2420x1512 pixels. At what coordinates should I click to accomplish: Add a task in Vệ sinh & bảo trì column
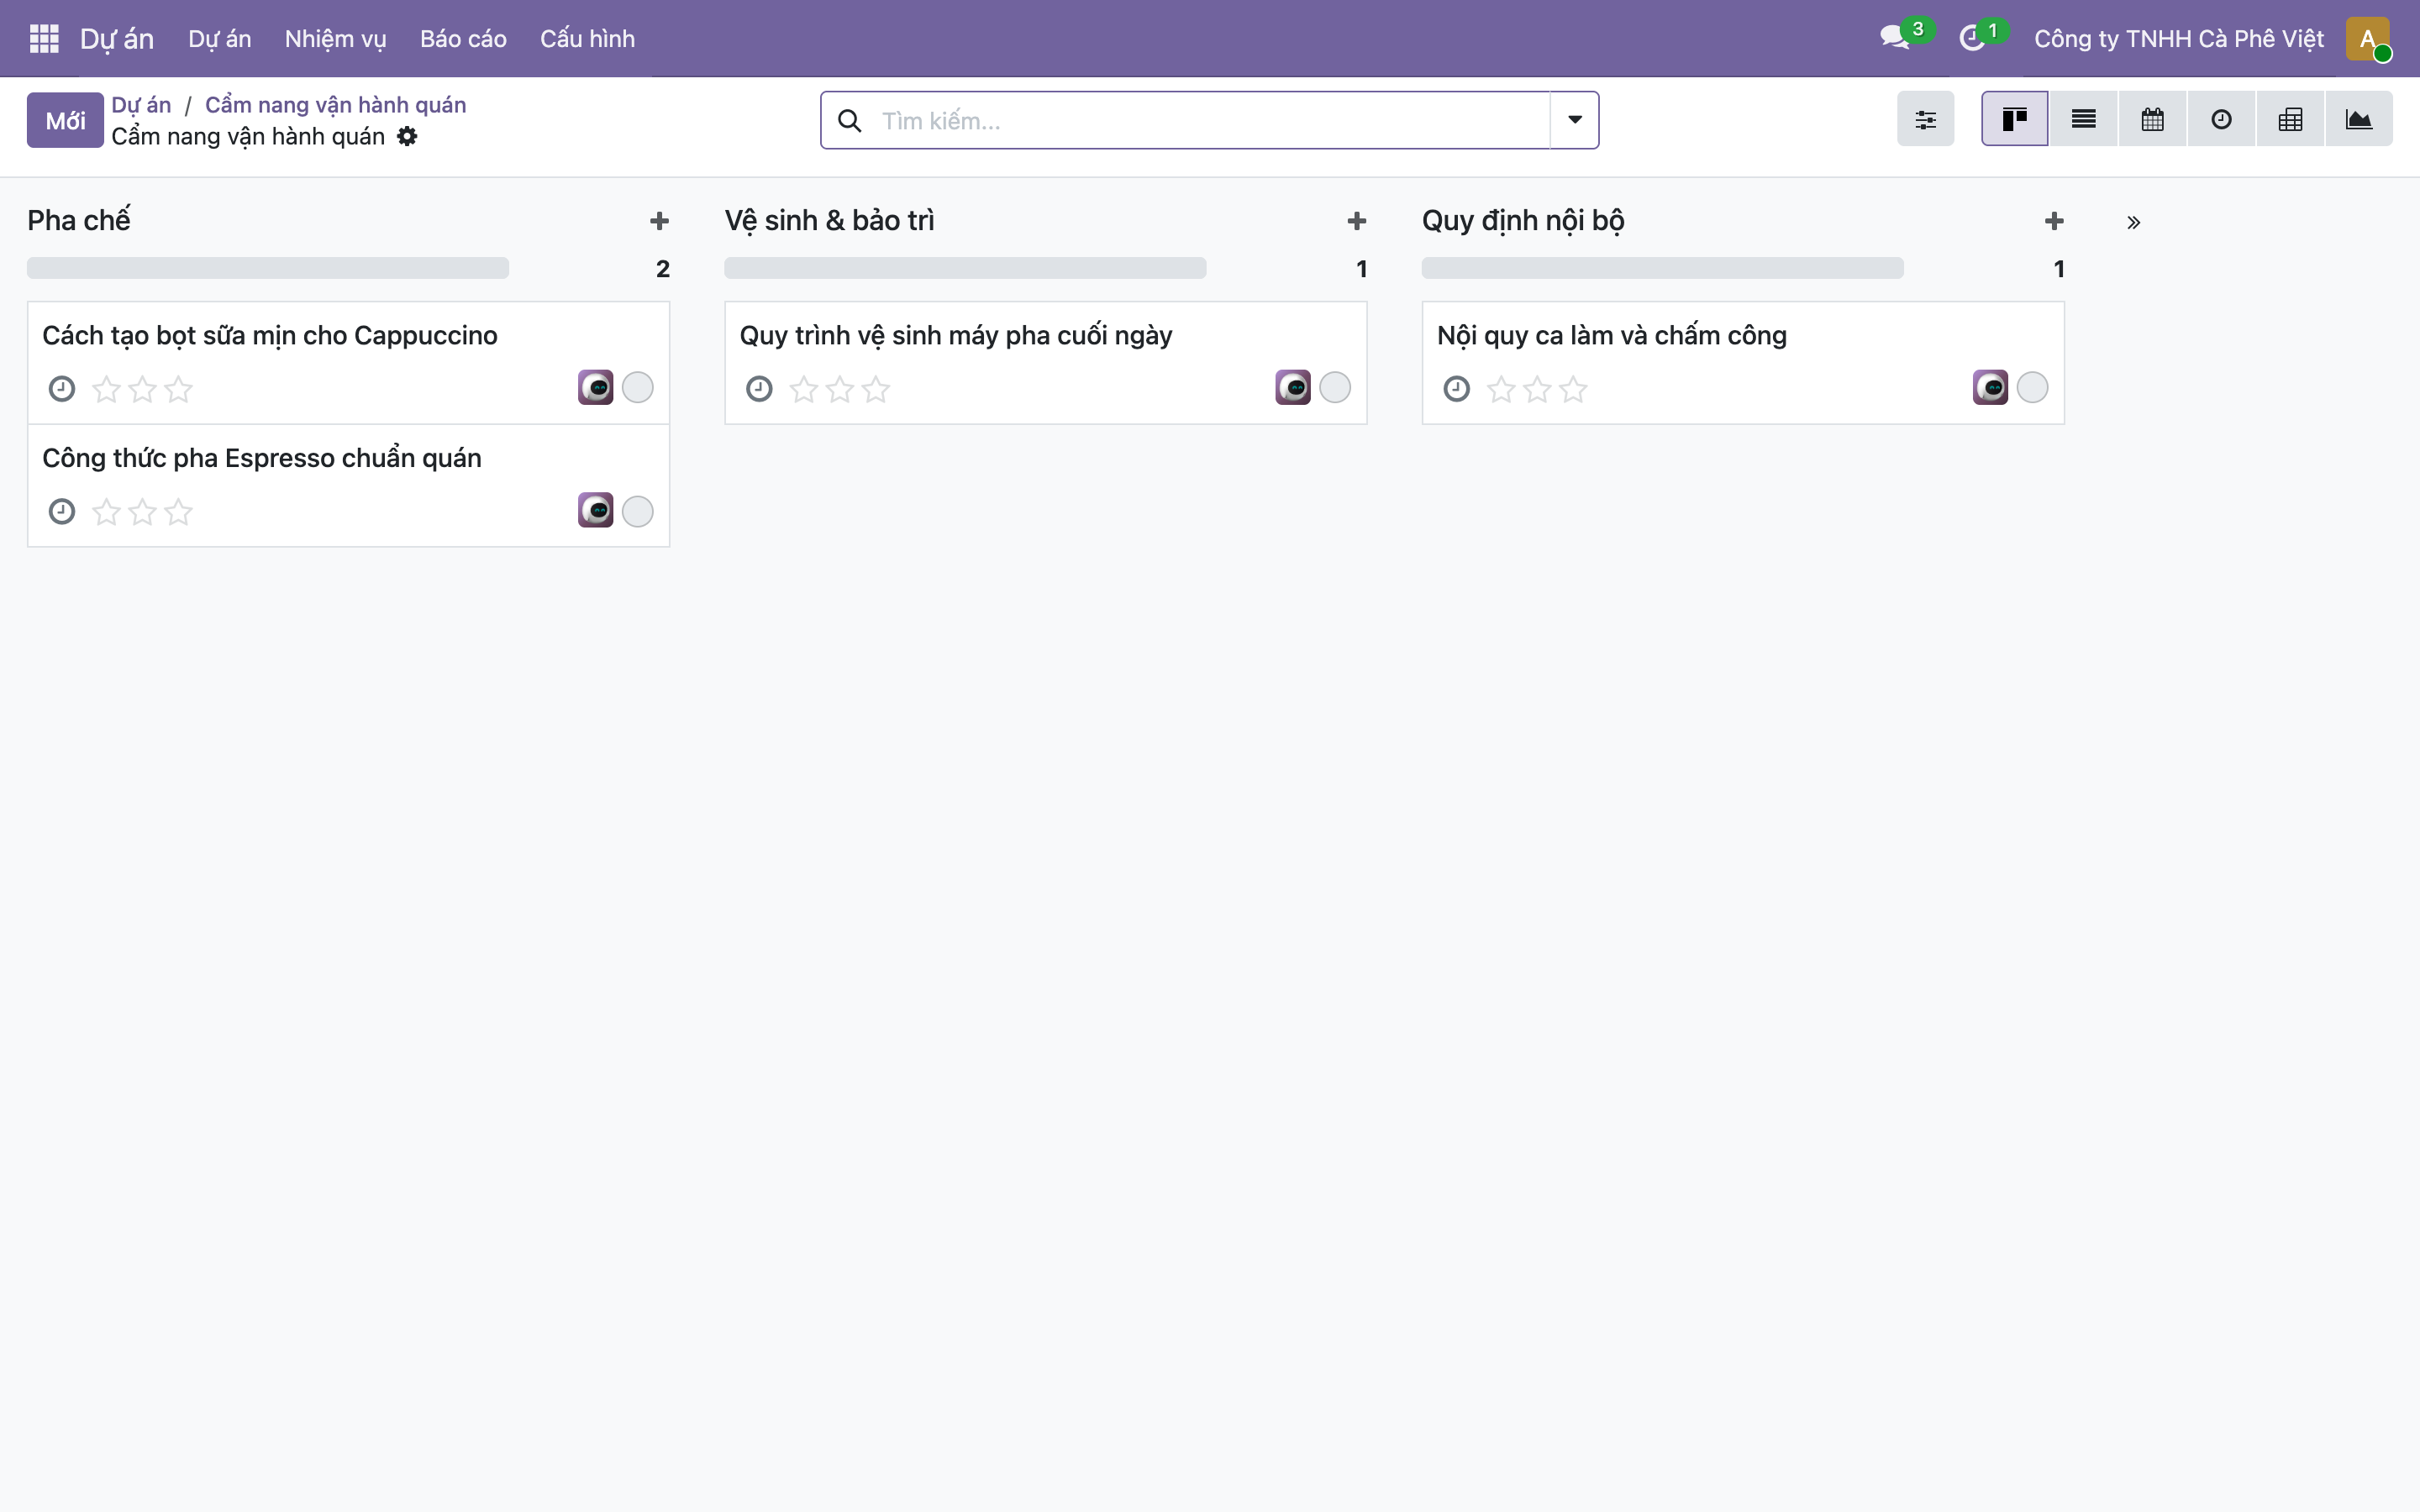tap(1357, 221)
